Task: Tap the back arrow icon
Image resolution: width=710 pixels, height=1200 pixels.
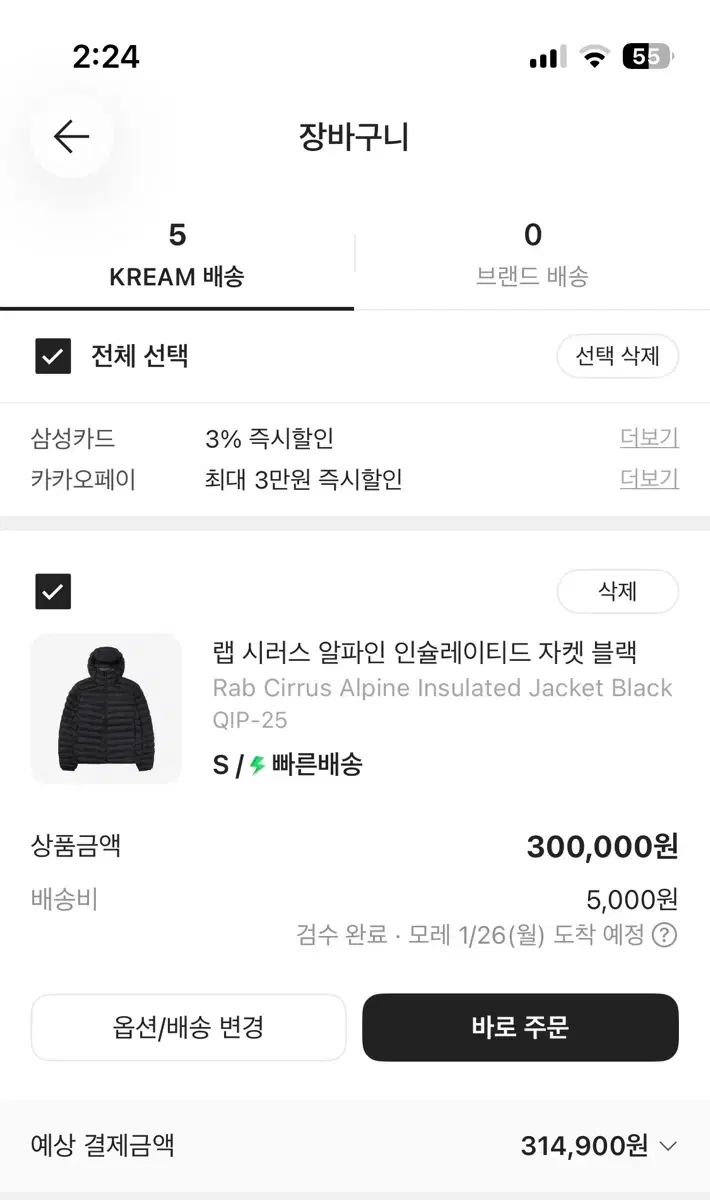Action: tap(71, 136)
